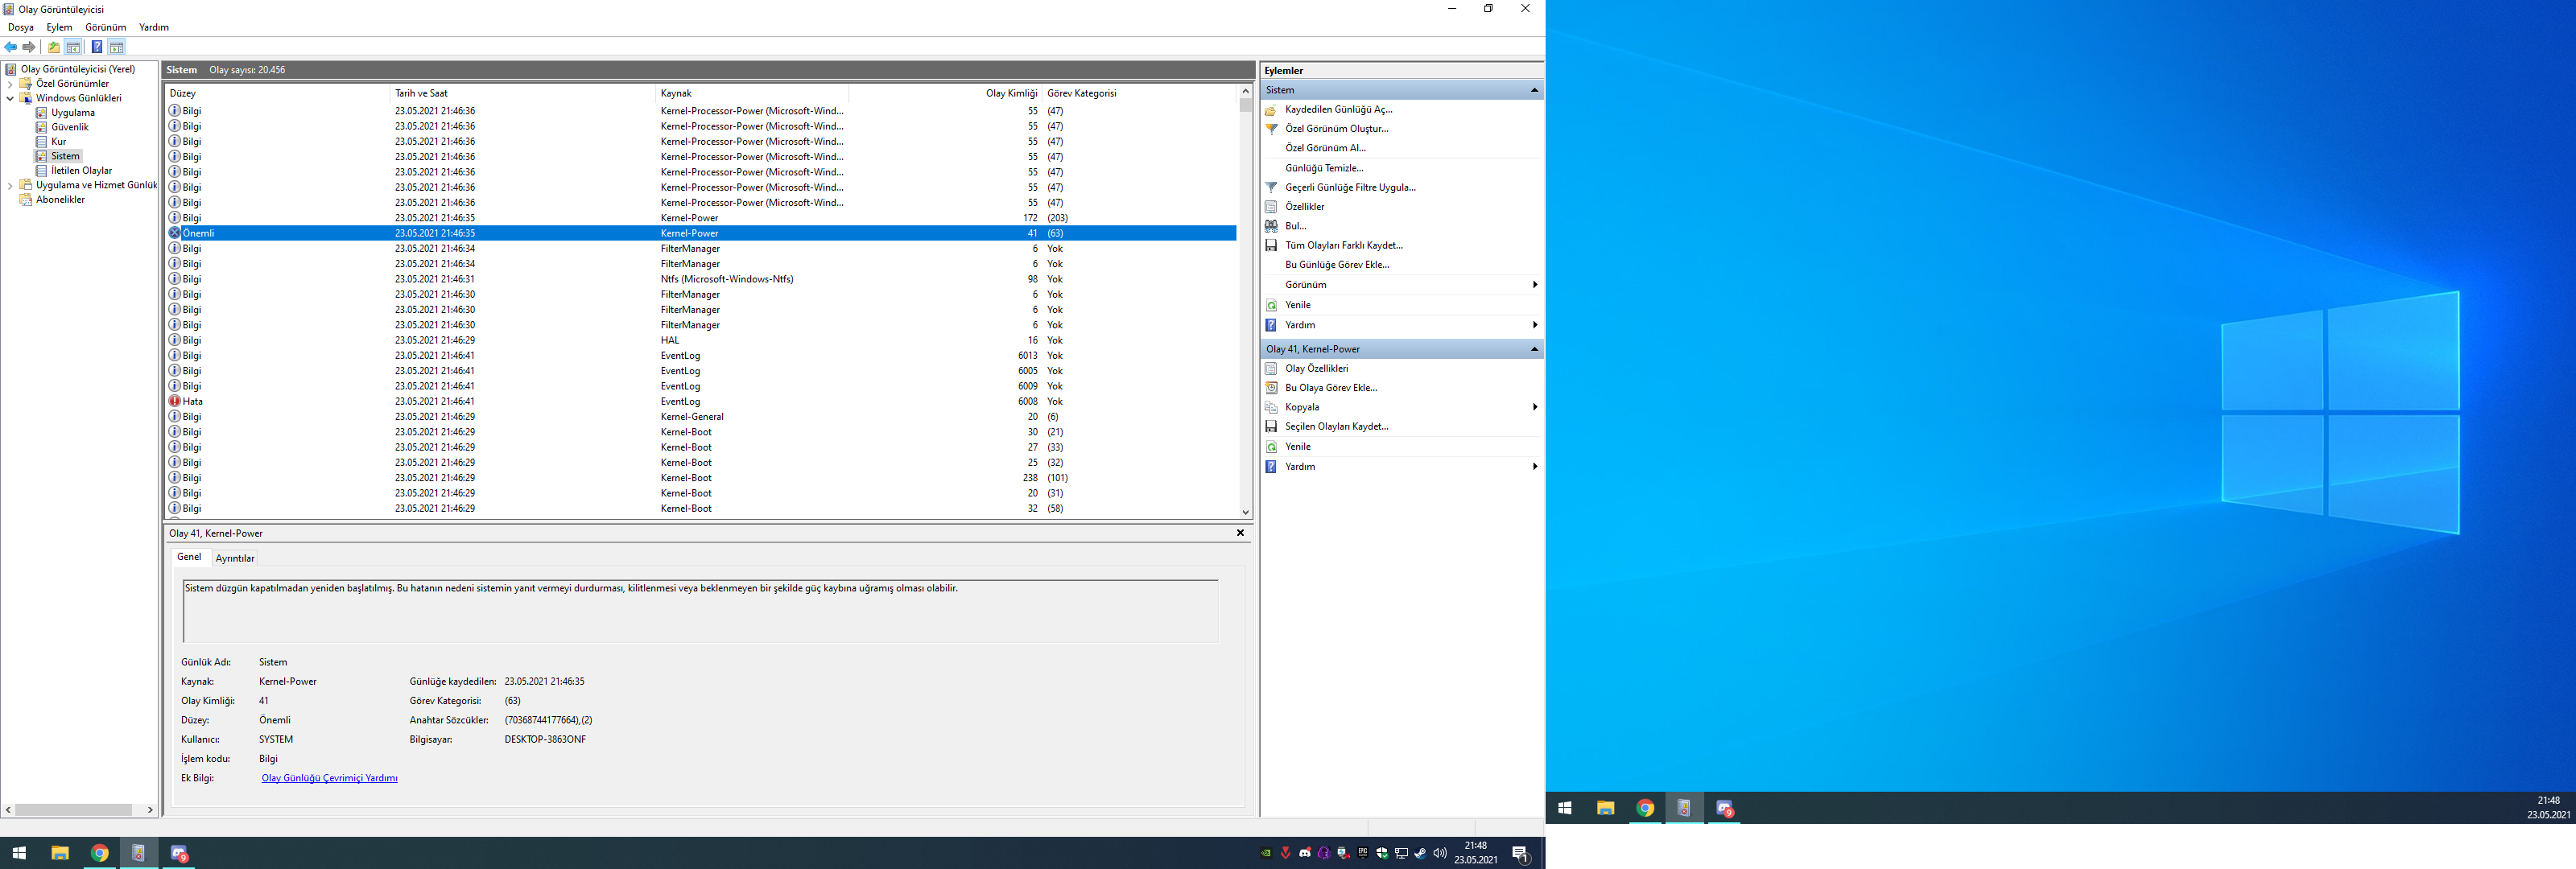Image resolution: width=2576 pixels, height=869 pixels.
Task: Open the Dosya menu
Action: [21, 27]
